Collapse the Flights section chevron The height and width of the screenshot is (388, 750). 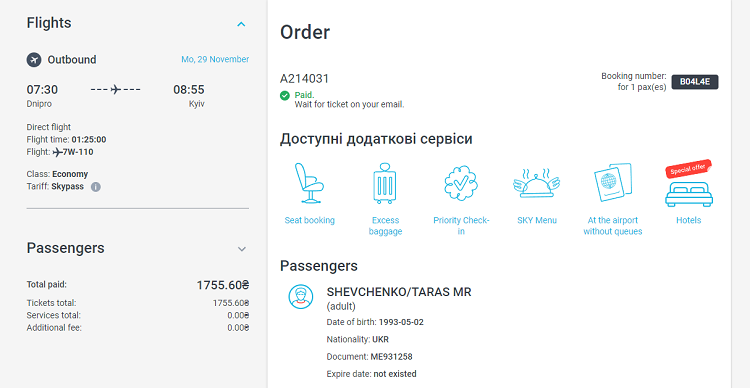(x=242, y=24)
